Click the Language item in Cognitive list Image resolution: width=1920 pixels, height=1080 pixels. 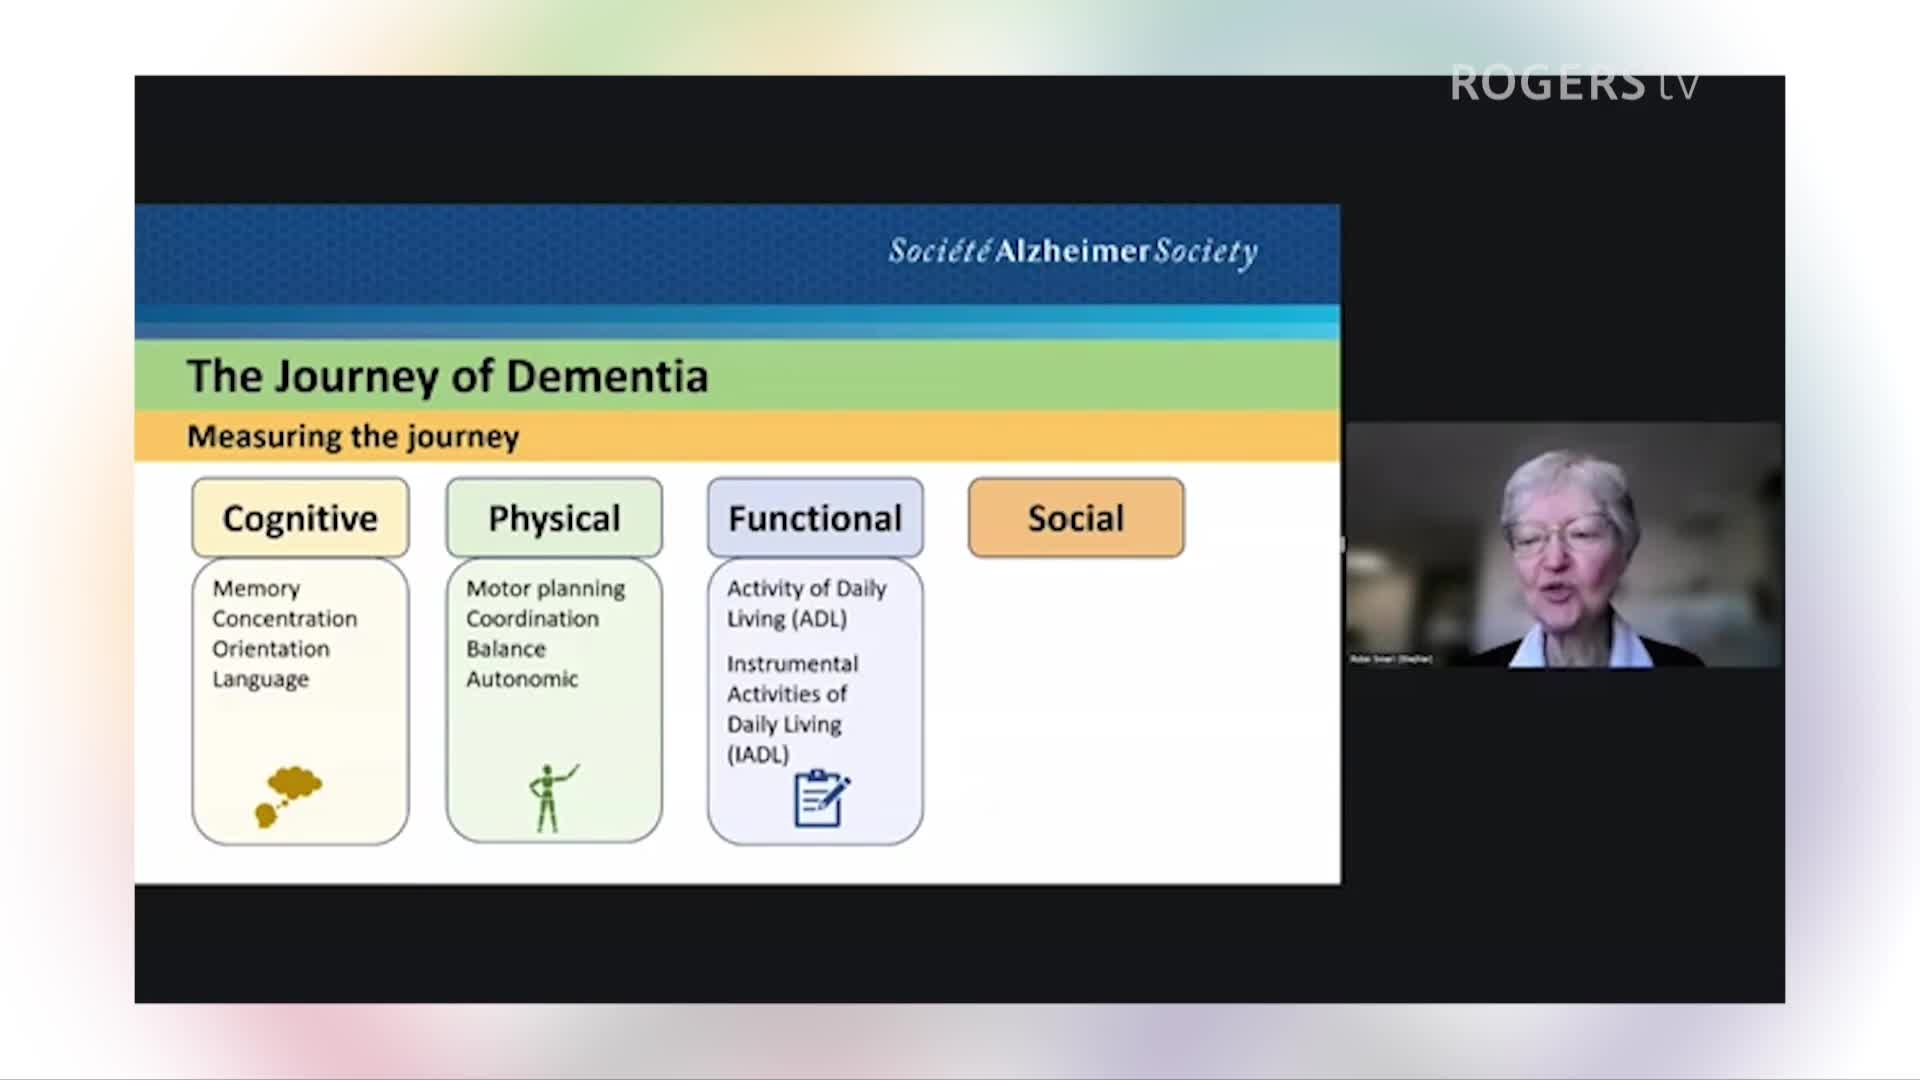click(x=260, y=679)
